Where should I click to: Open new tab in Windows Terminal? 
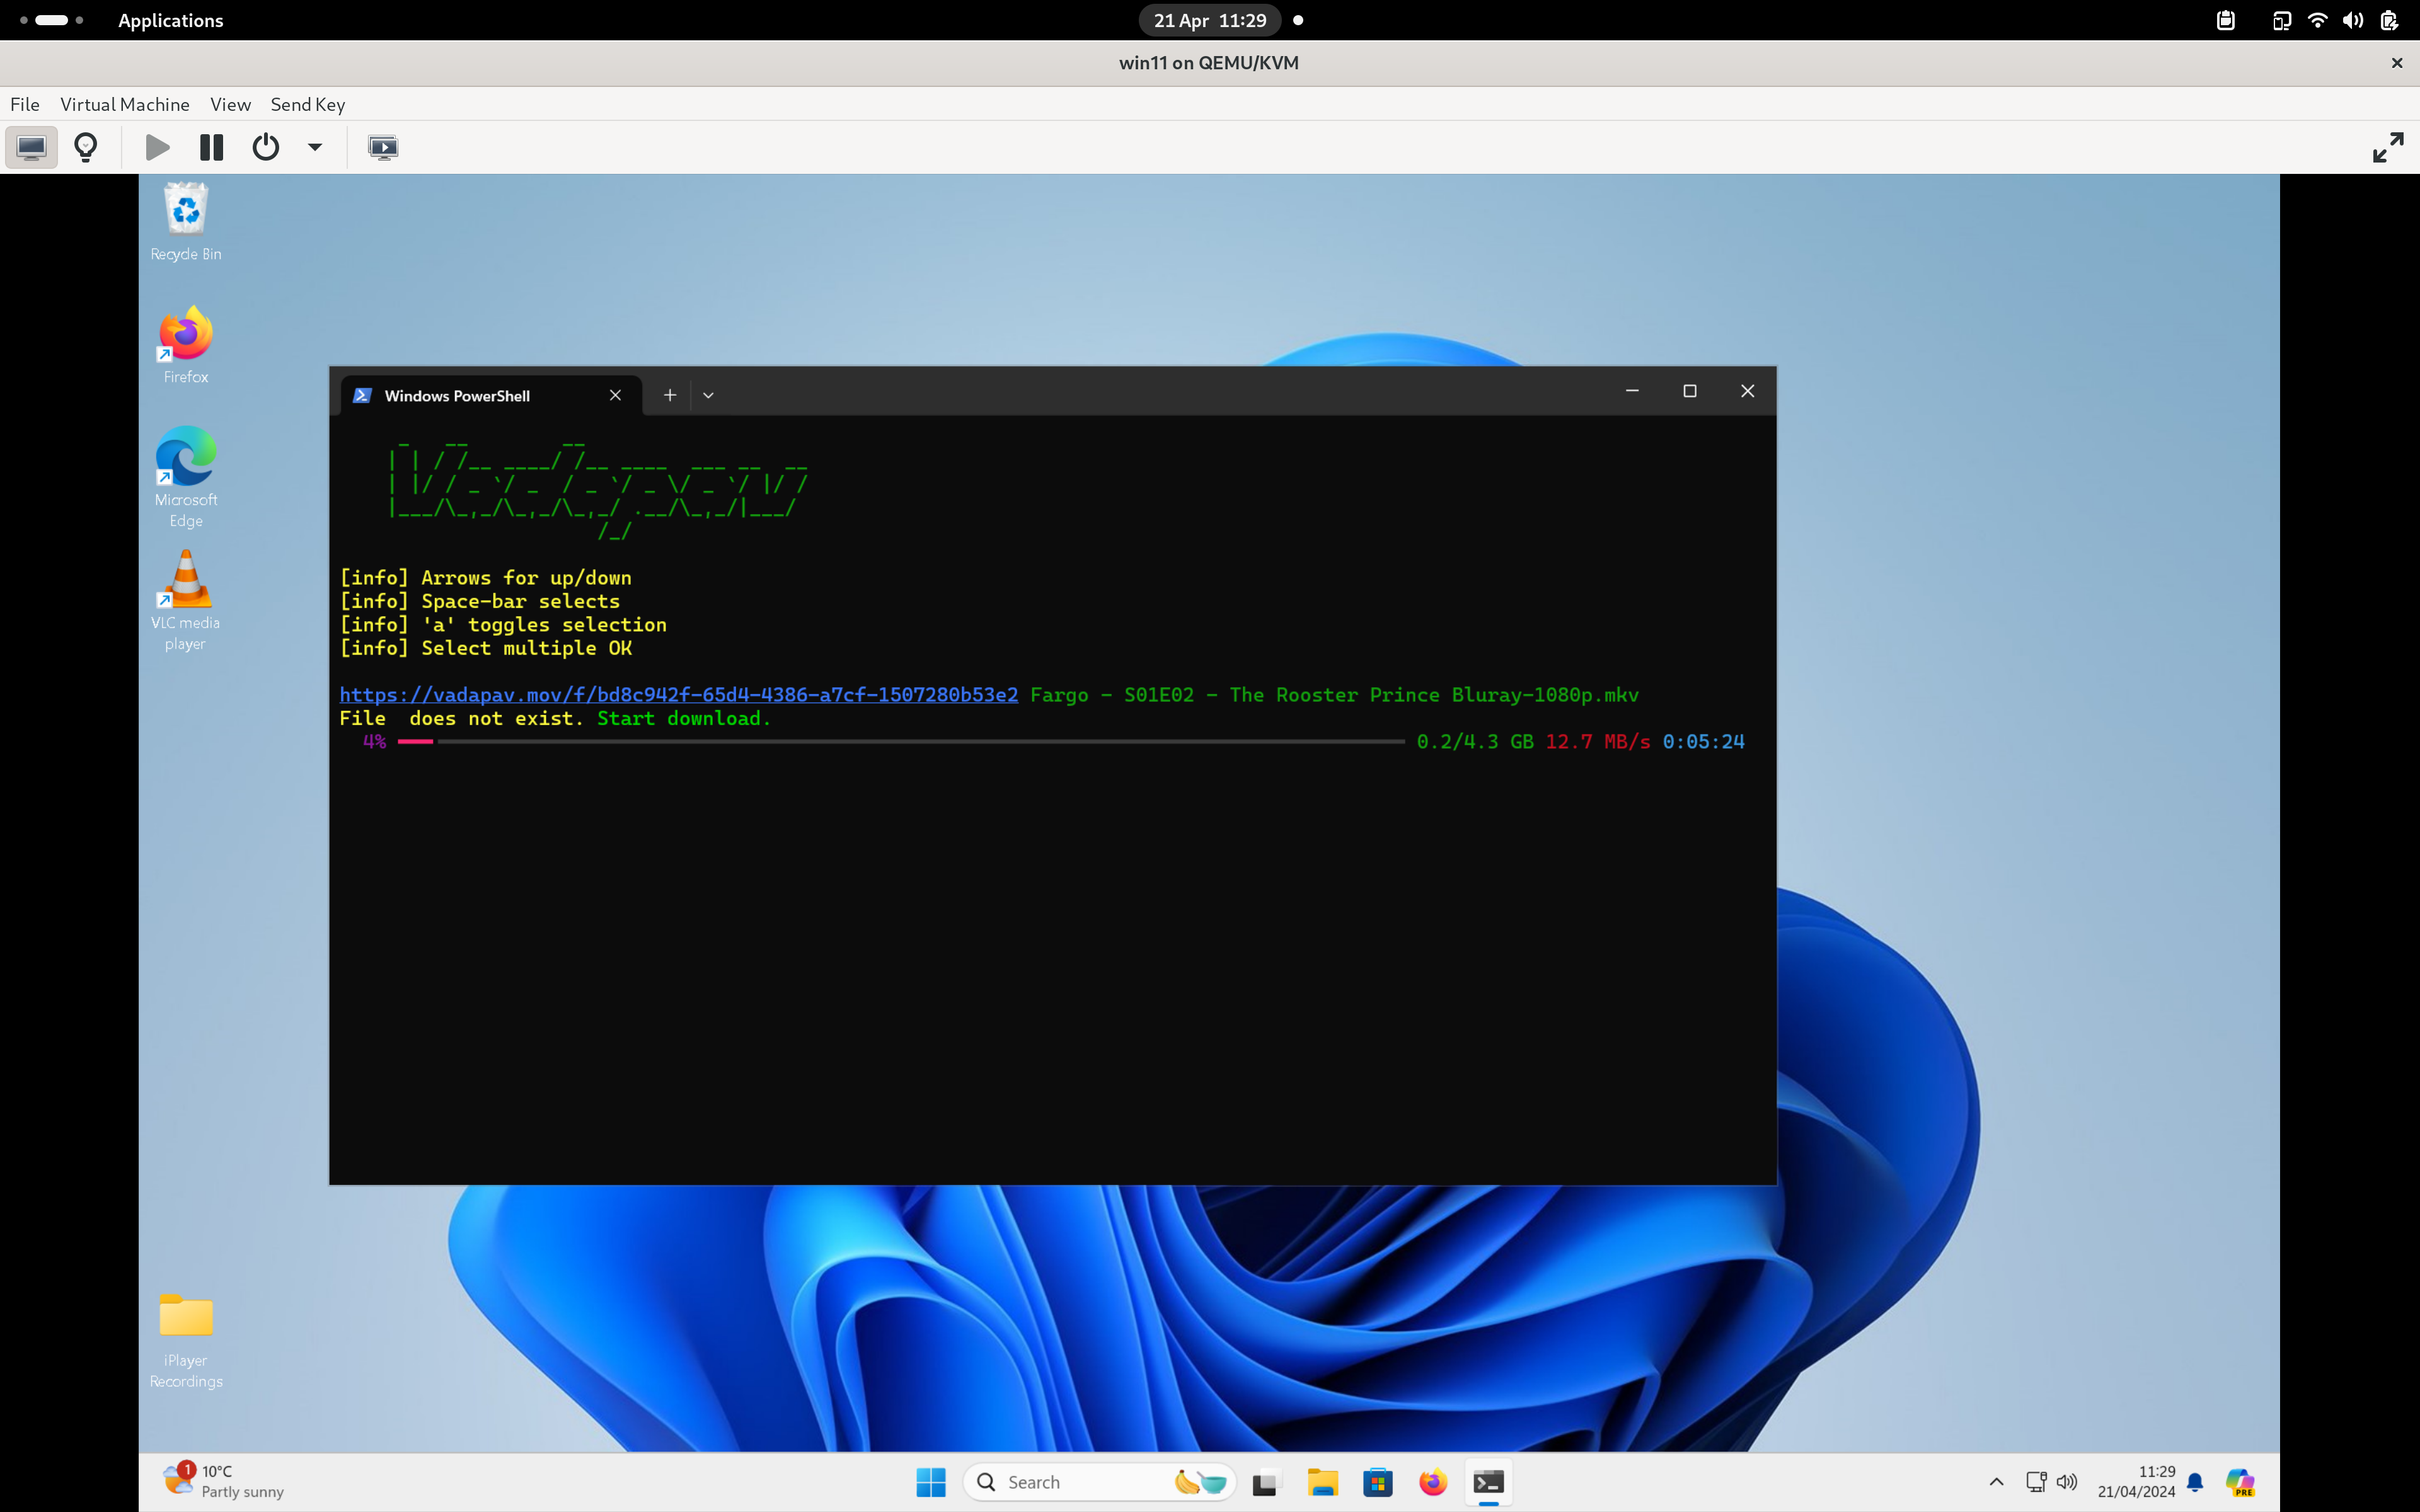pos(670,395)
